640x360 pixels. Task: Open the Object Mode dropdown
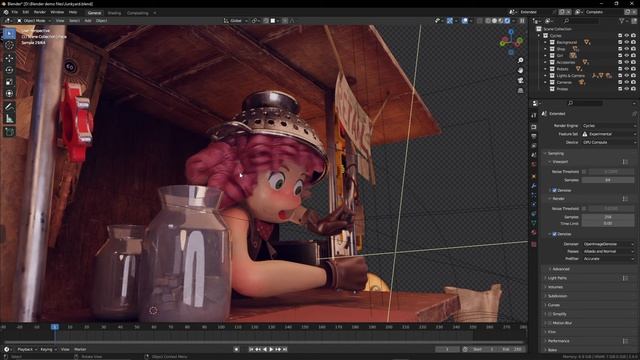point(34,20)
